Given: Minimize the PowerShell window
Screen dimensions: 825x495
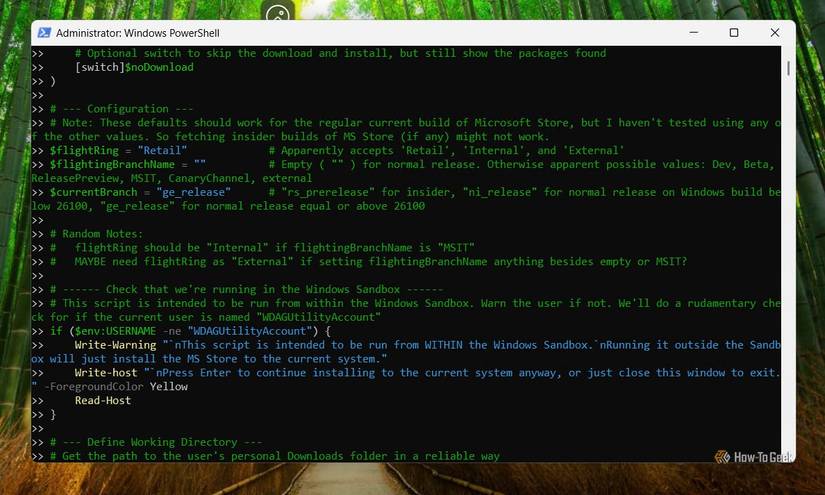Looking at the screenshot, I should (694, 33).
